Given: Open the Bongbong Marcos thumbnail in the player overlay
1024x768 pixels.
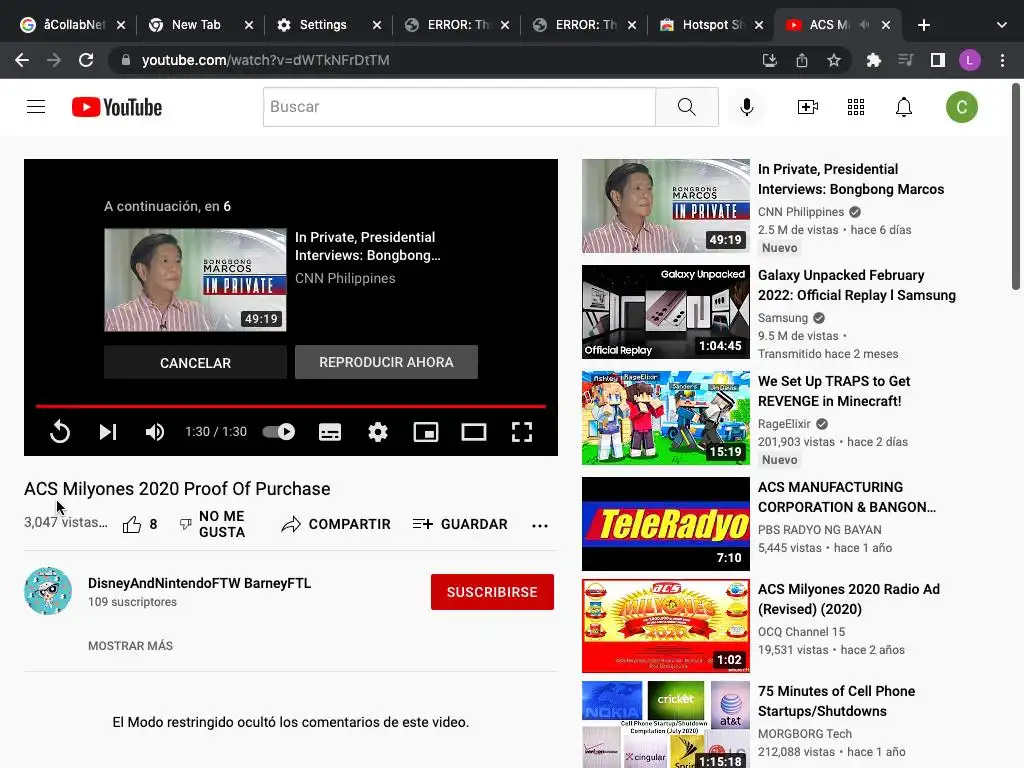Looking at the screenshot, I should tap(195, 280).
